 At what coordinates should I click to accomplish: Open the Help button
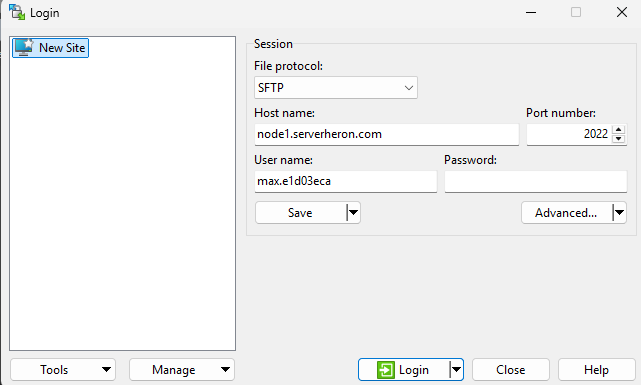pyautogui.click(x=596, y=370)
